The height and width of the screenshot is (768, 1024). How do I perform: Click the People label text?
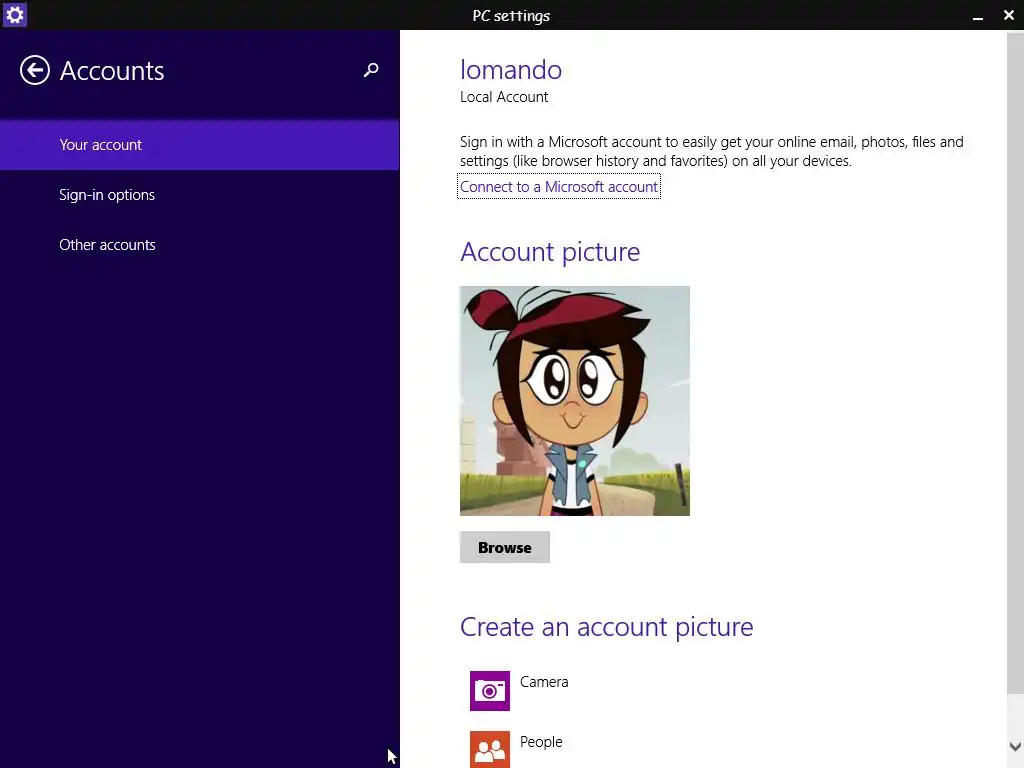(541, 742)
